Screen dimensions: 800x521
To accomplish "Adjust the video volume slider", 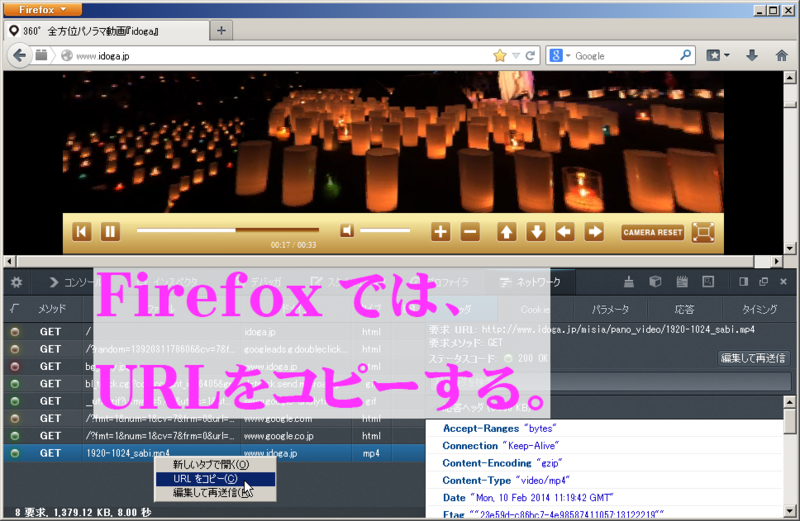I will tap(385, 231).
